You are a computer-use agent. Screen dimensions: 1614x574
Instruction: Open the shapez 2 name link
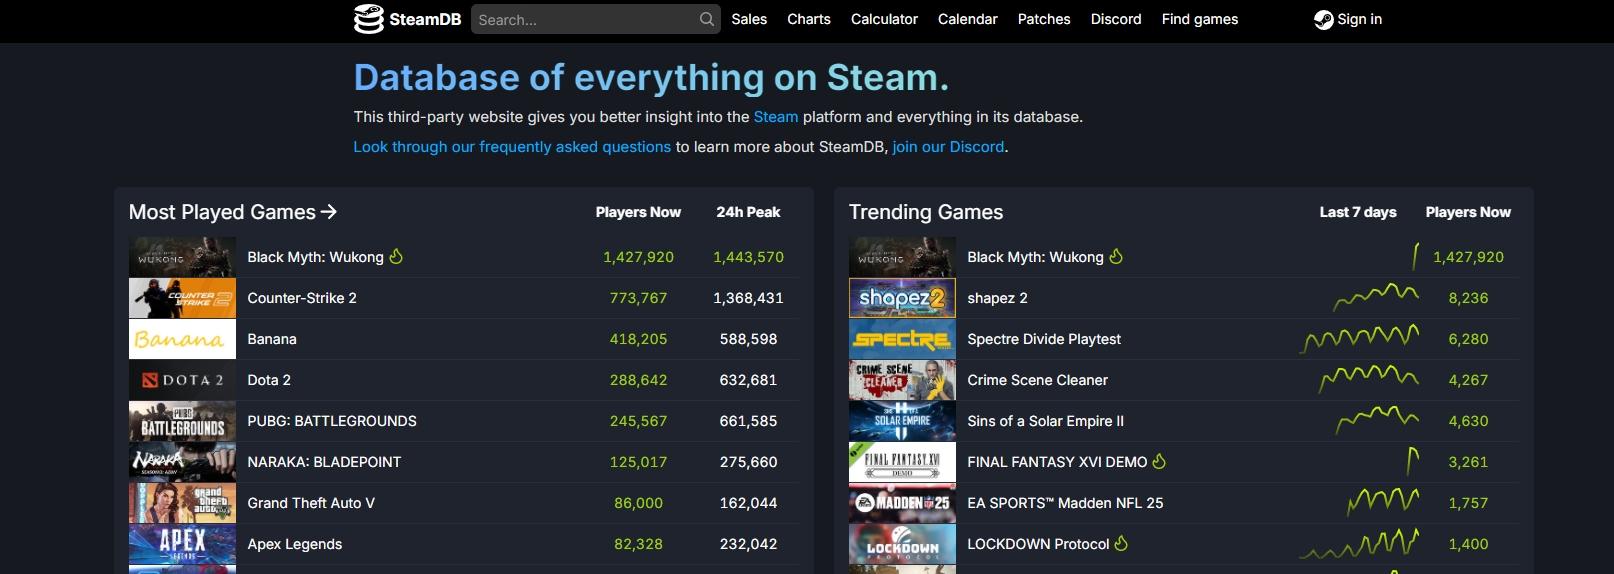[x=997, y=298]
